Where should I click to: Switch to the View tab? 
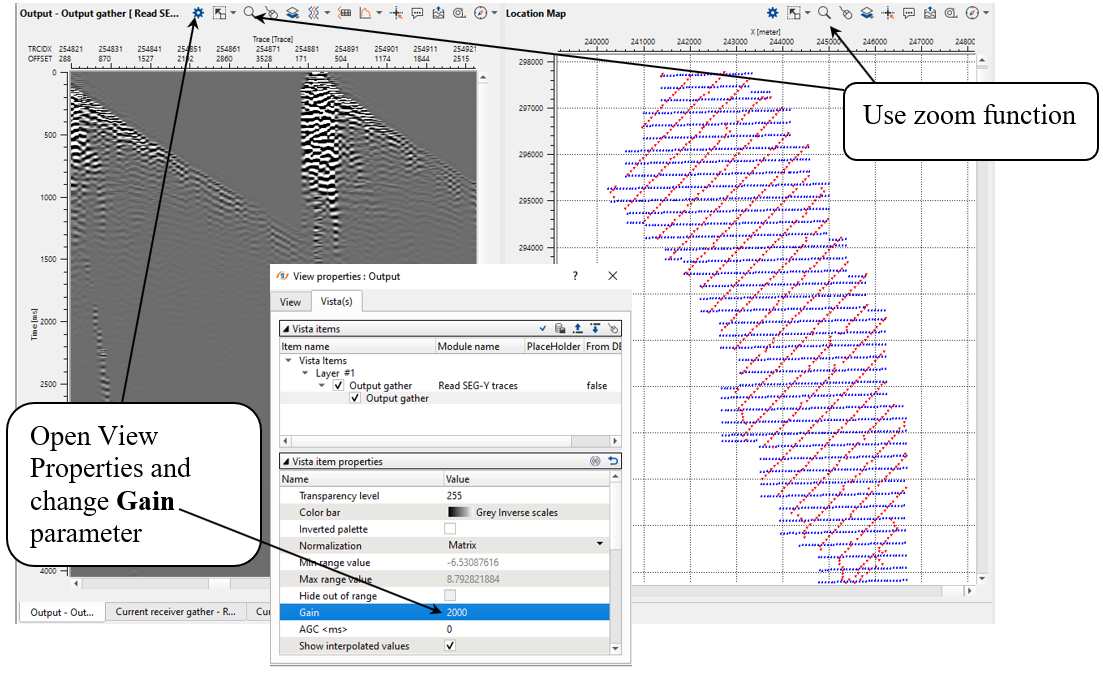[x=290, y=301]
